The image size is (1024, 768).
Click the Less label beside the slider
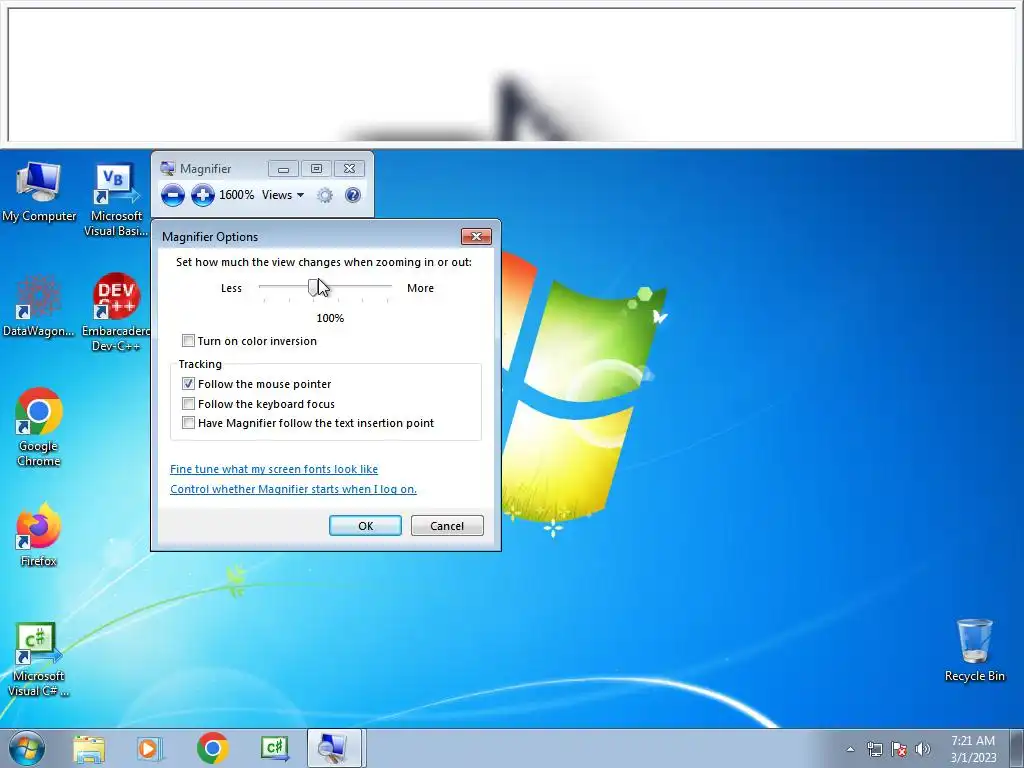pyautogui.click(x=231, y=288)
